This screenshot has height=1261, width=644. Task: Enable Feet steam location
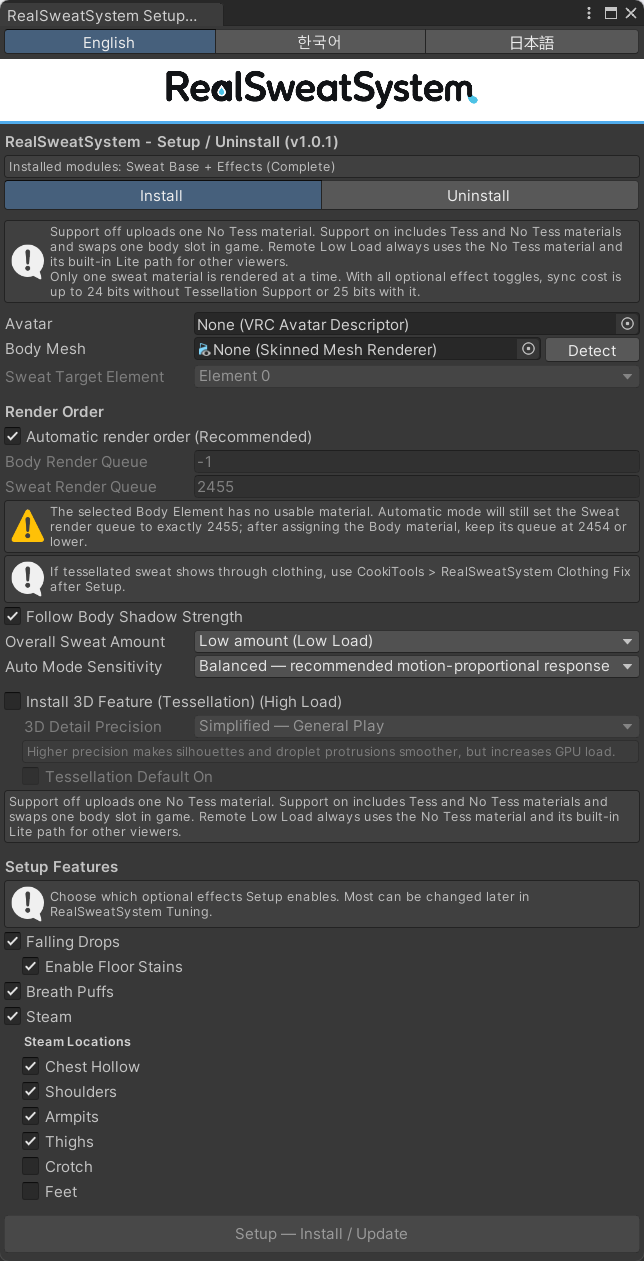[x=31, y=1191]
